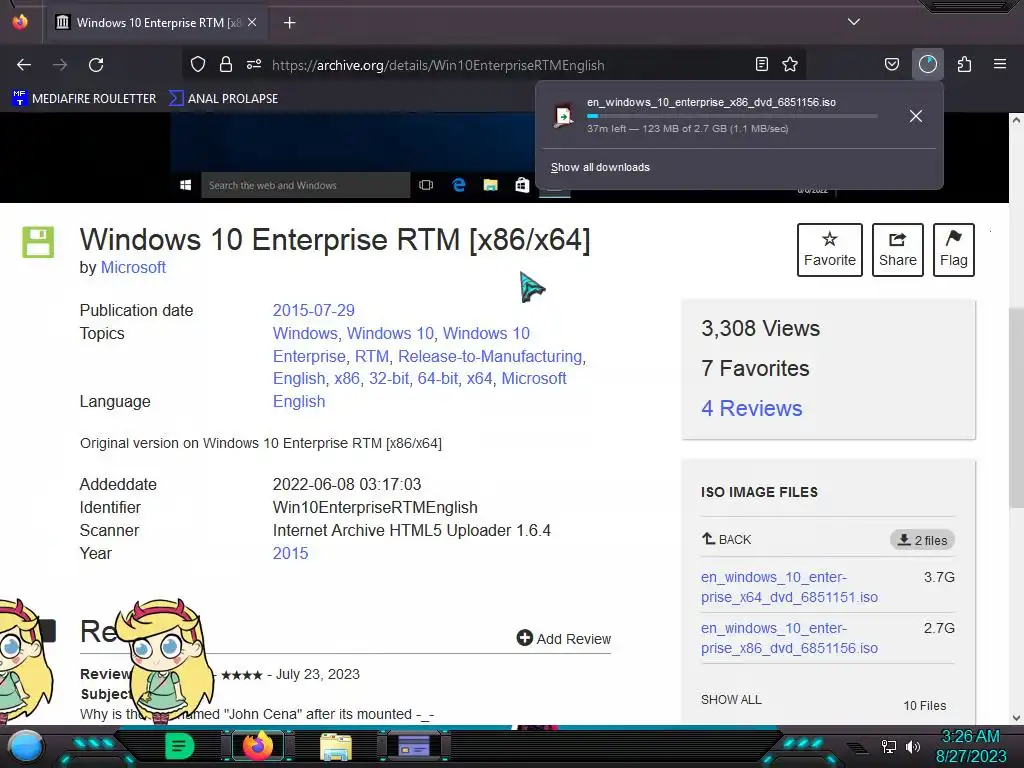Open the window app in taskbar
This screenshot has width=1024, height=768.
pos(413,746)
